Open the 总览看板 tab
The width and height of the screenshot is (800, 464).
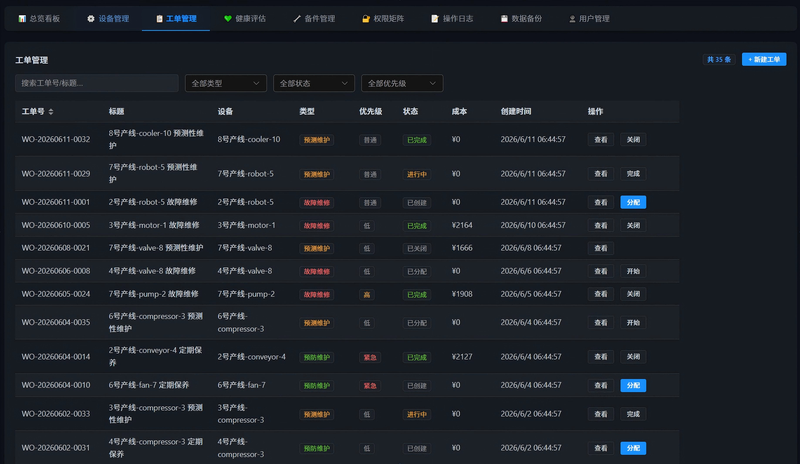point(39,19)
